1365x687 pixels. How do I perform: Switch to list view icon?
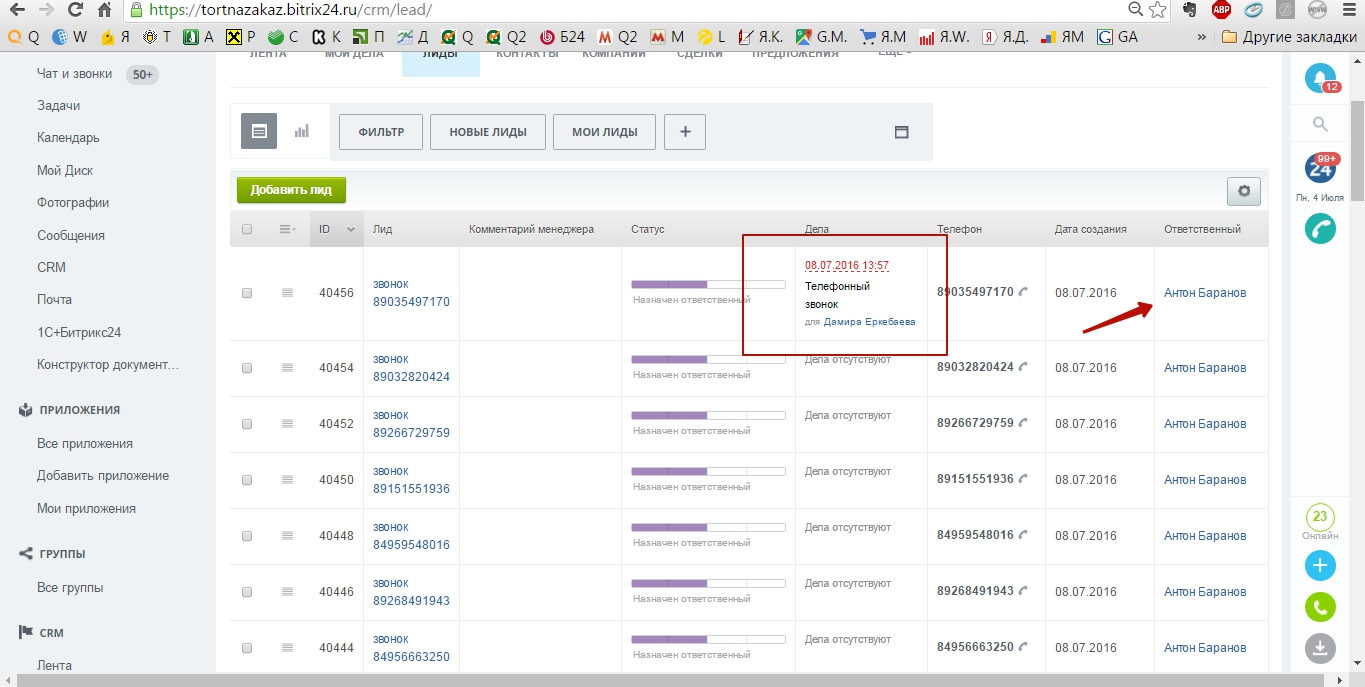259,131
